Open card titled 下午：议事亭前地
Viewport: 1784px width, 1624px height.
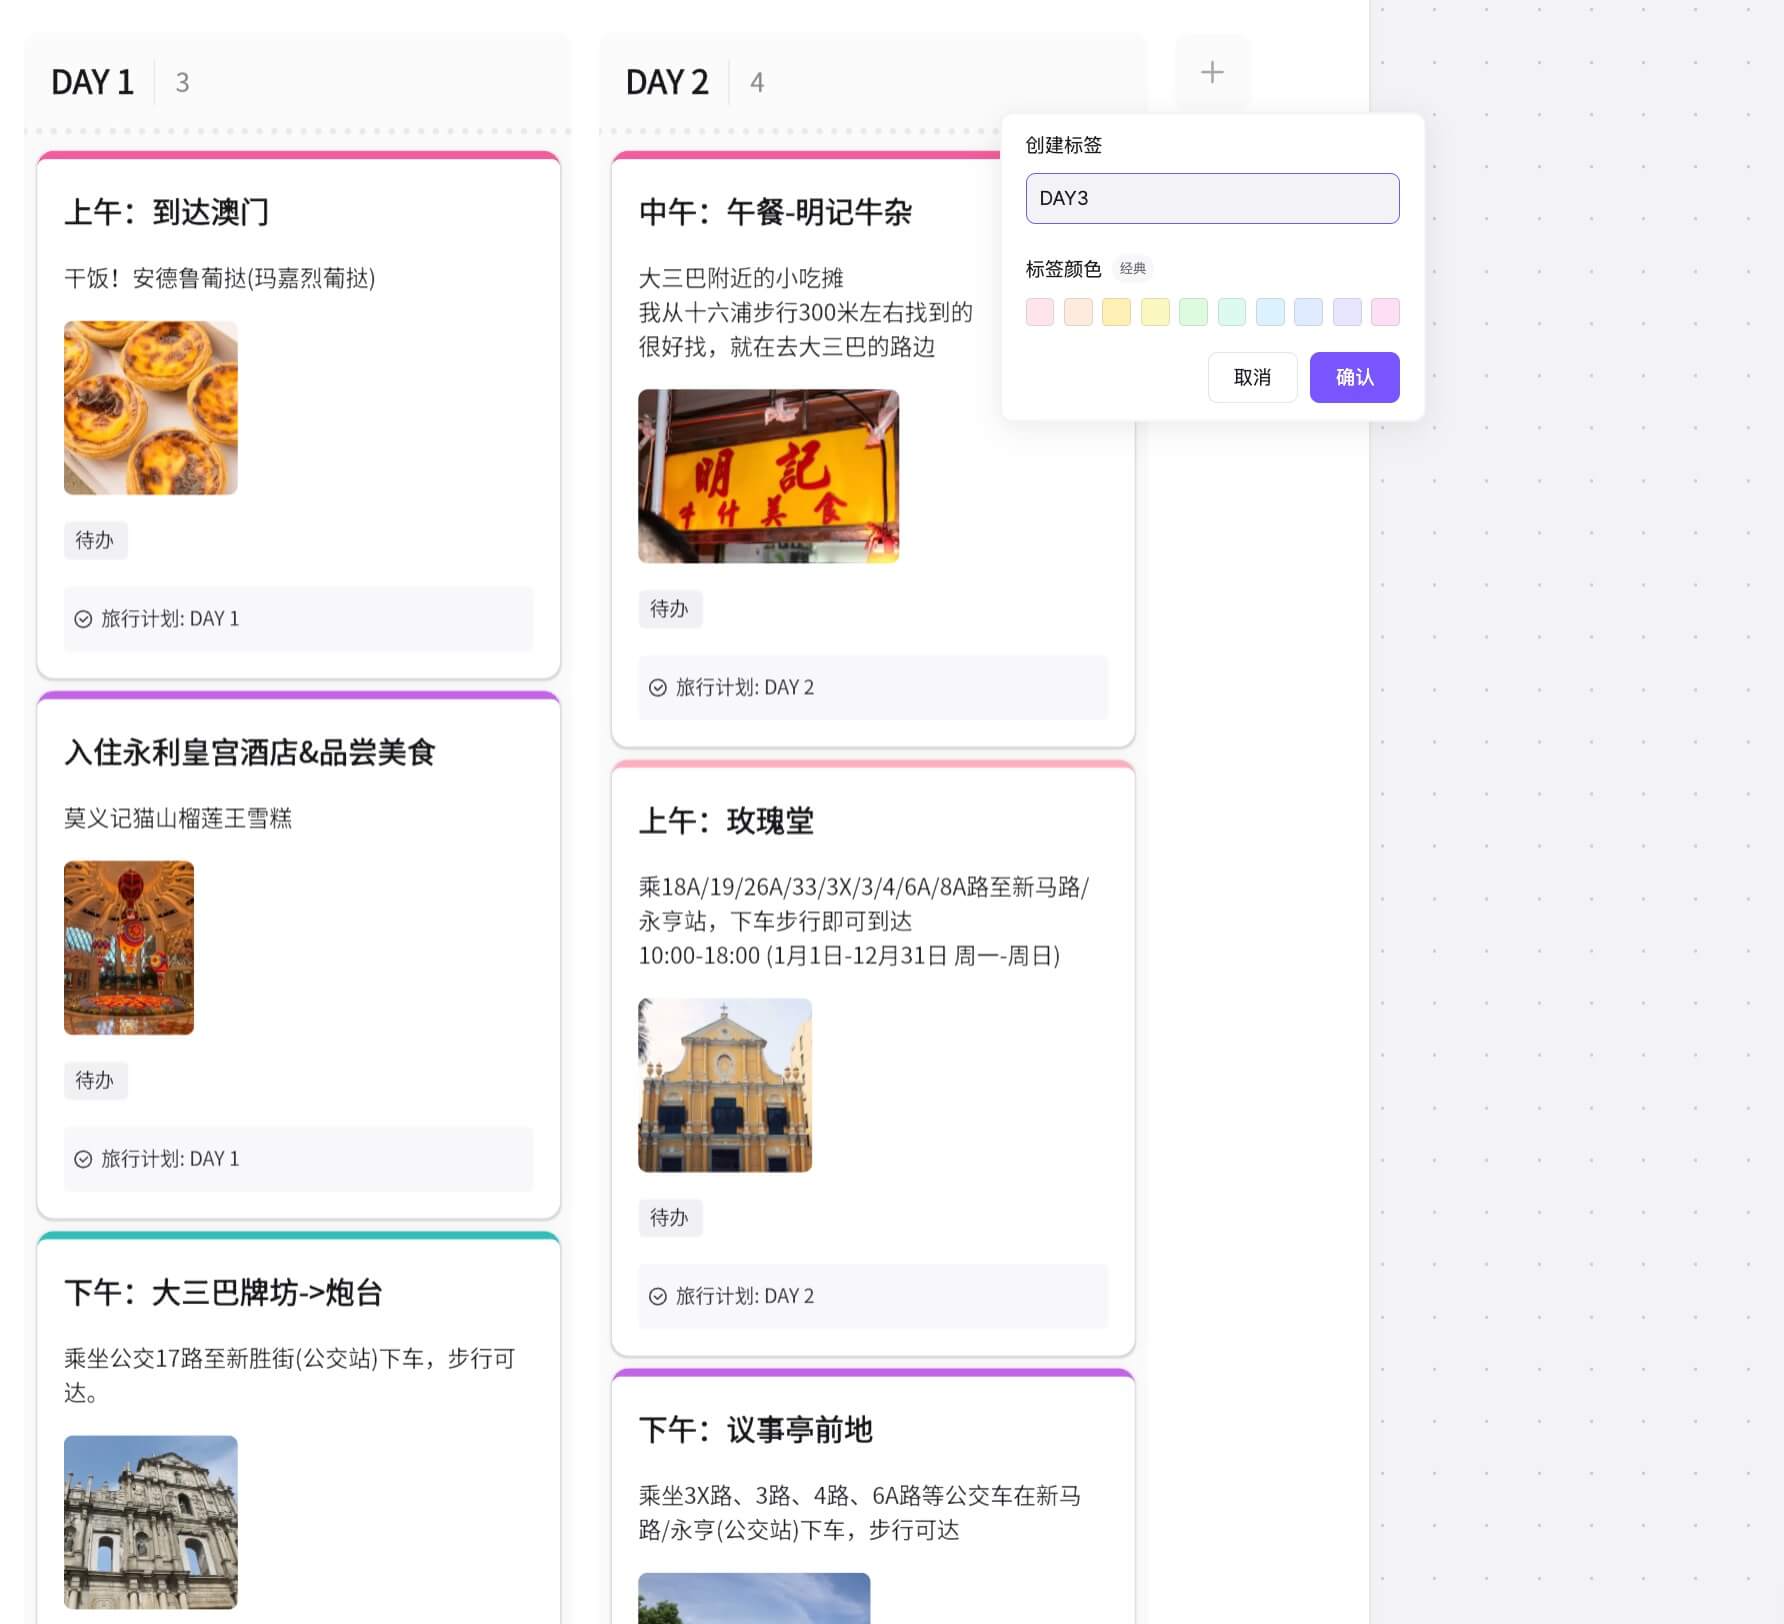(756, 1430)
